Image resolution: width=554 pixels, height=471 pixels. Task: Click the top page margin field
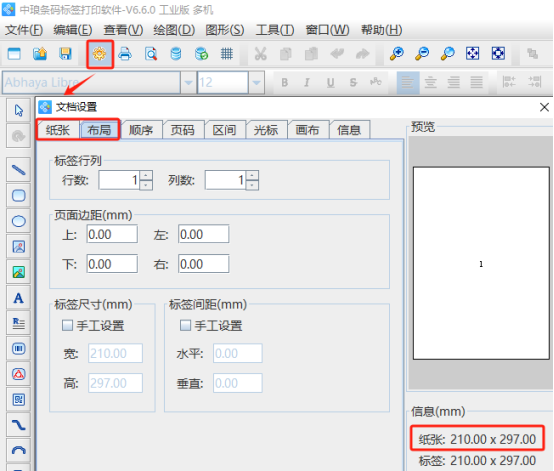click(112, 234)
